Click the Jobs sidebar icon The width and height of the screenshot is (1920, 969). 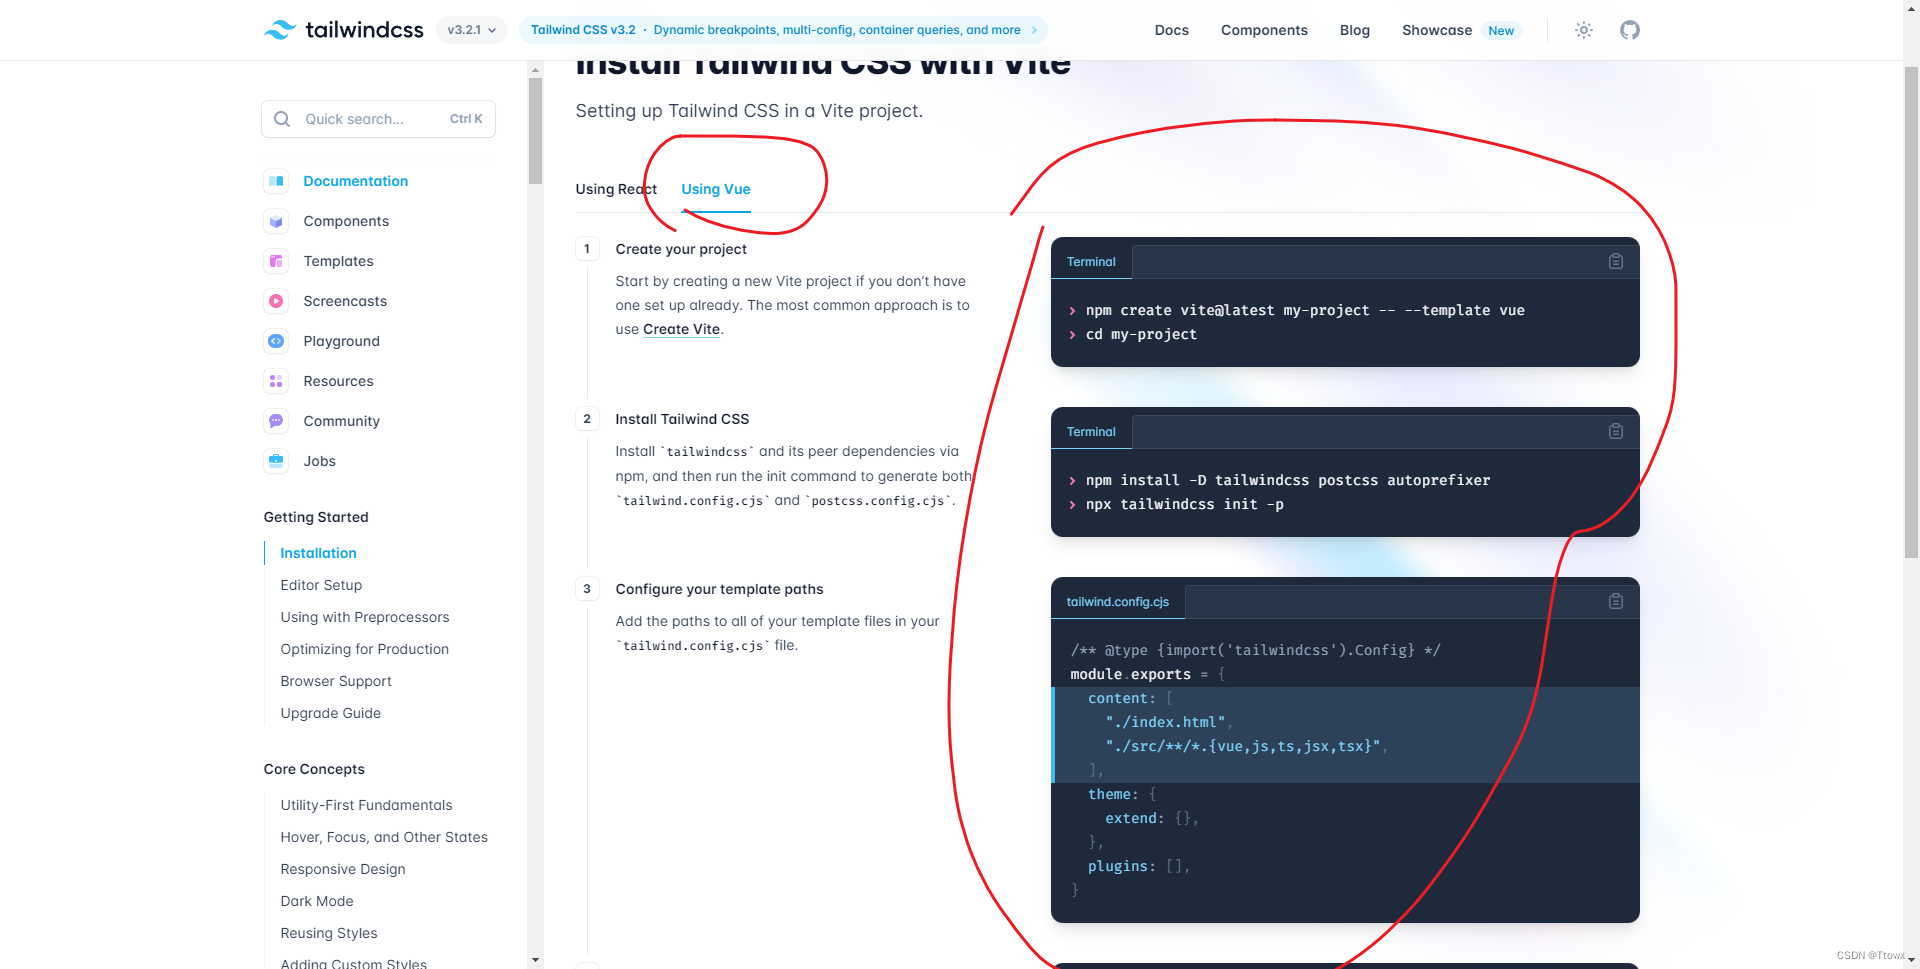coord(276,461)
